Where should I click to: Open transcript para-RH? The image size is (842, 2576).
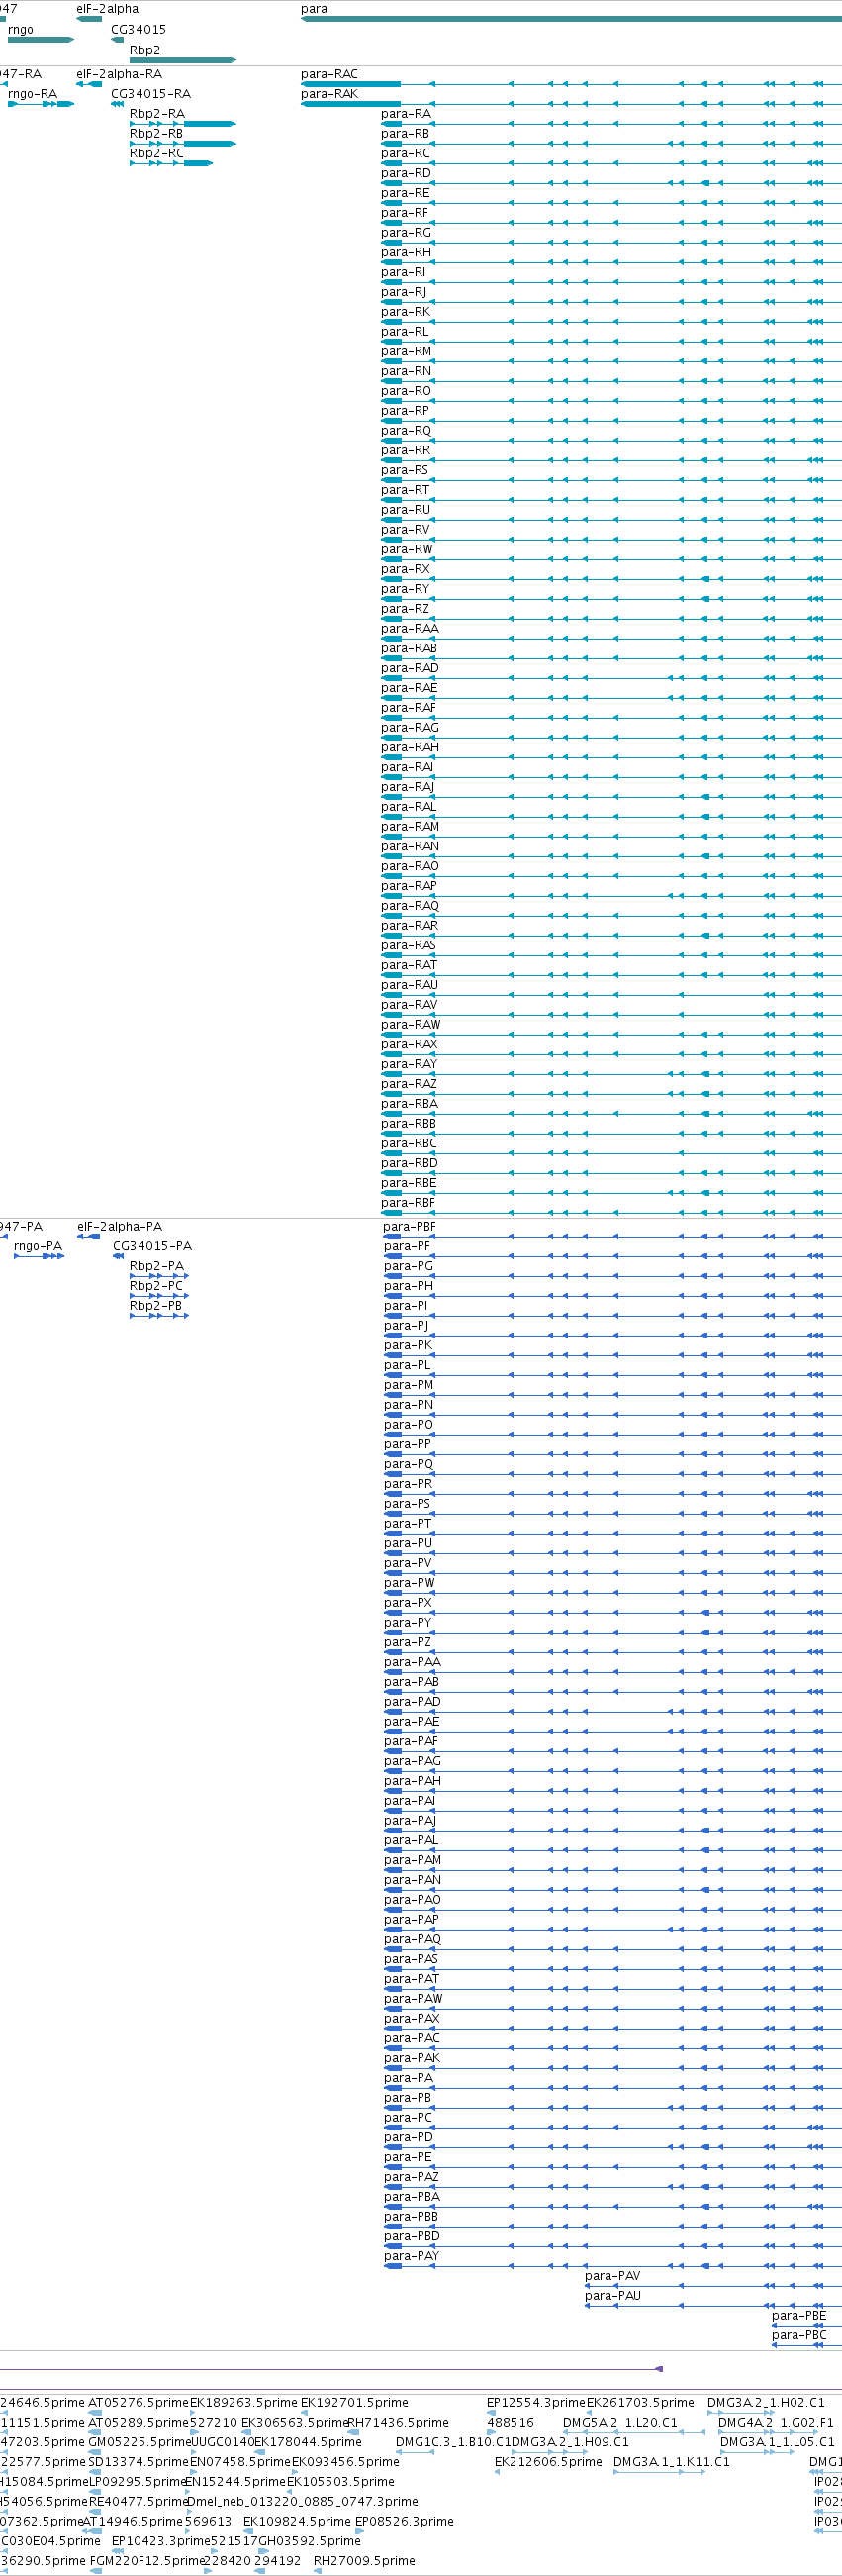point(406,252)
